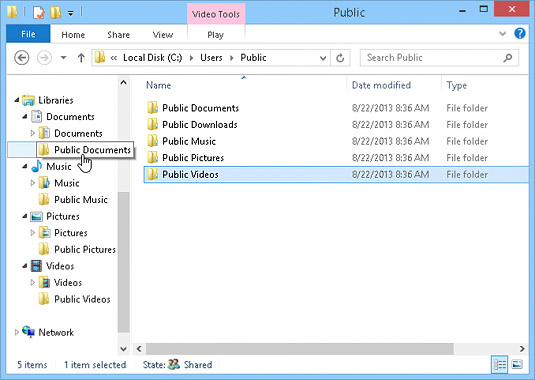Screen dimensions: 535x380
Task: Switch to the Share ribbon tab
Action: [118, 35]
